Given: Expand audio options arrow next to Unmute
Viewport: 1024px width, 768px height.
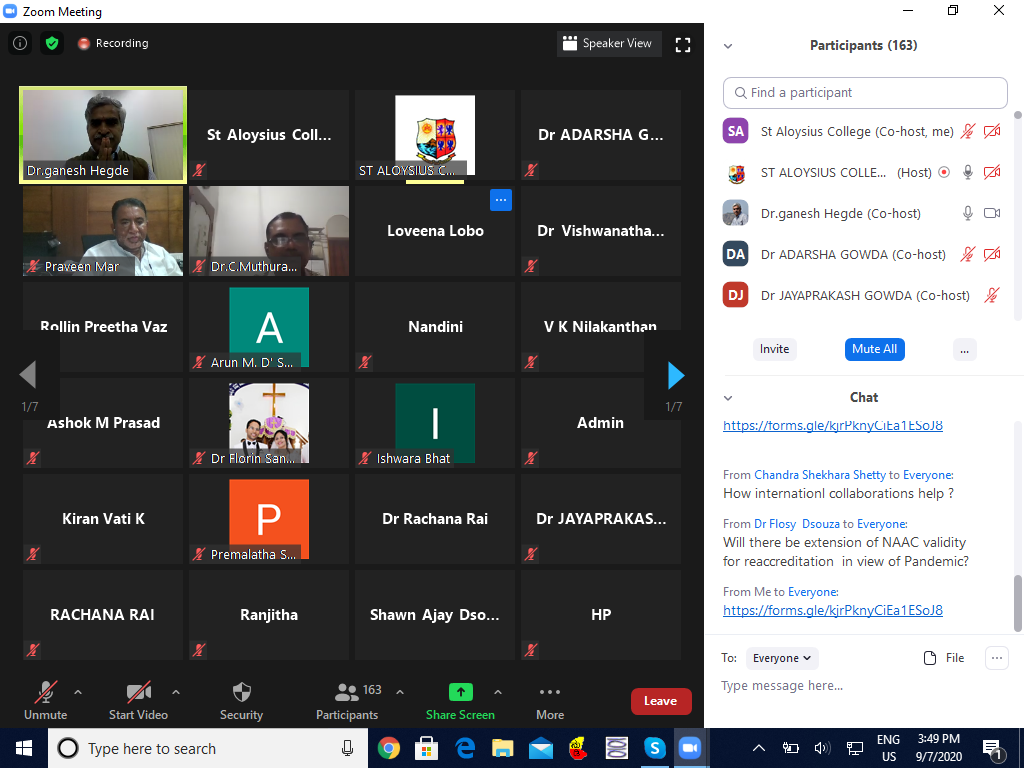Looking at the screenshot, I should (x=78, y=692).
